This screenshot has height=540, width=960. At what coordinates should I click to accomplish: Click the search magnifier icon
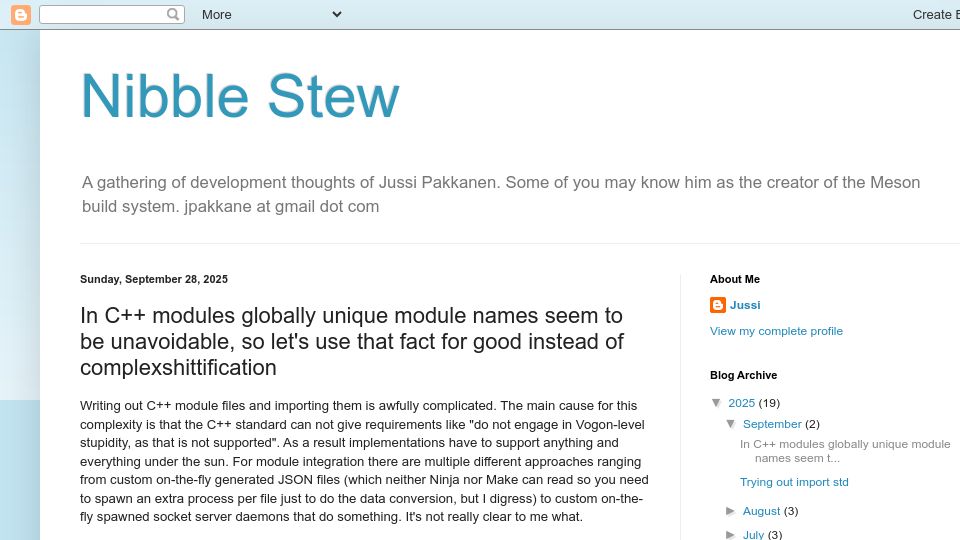click(173, 14)
